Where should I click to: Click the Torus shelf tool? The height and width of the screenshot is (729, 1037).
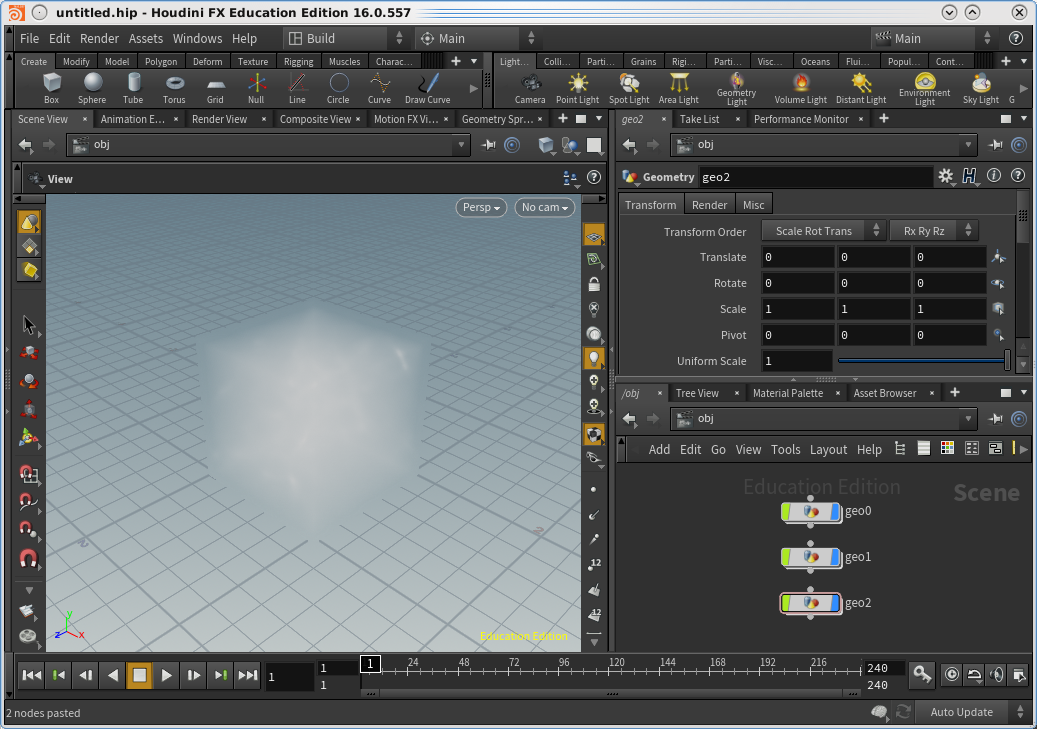point(174,86)
